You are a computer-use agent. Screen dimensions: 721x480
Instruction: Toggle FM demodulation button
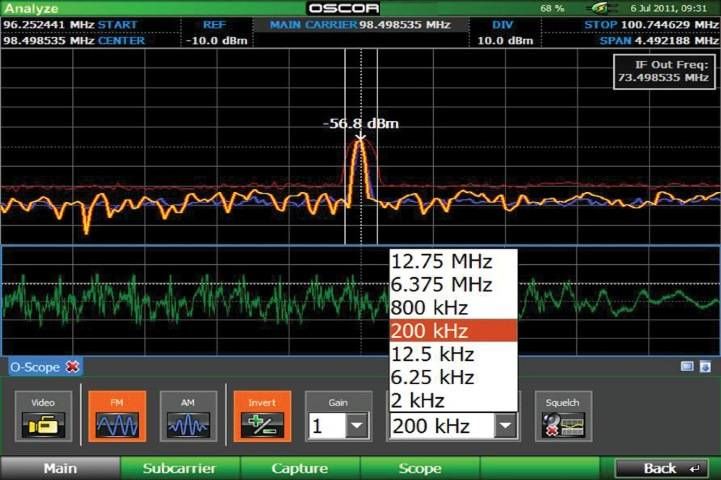(x=117, y=417)
